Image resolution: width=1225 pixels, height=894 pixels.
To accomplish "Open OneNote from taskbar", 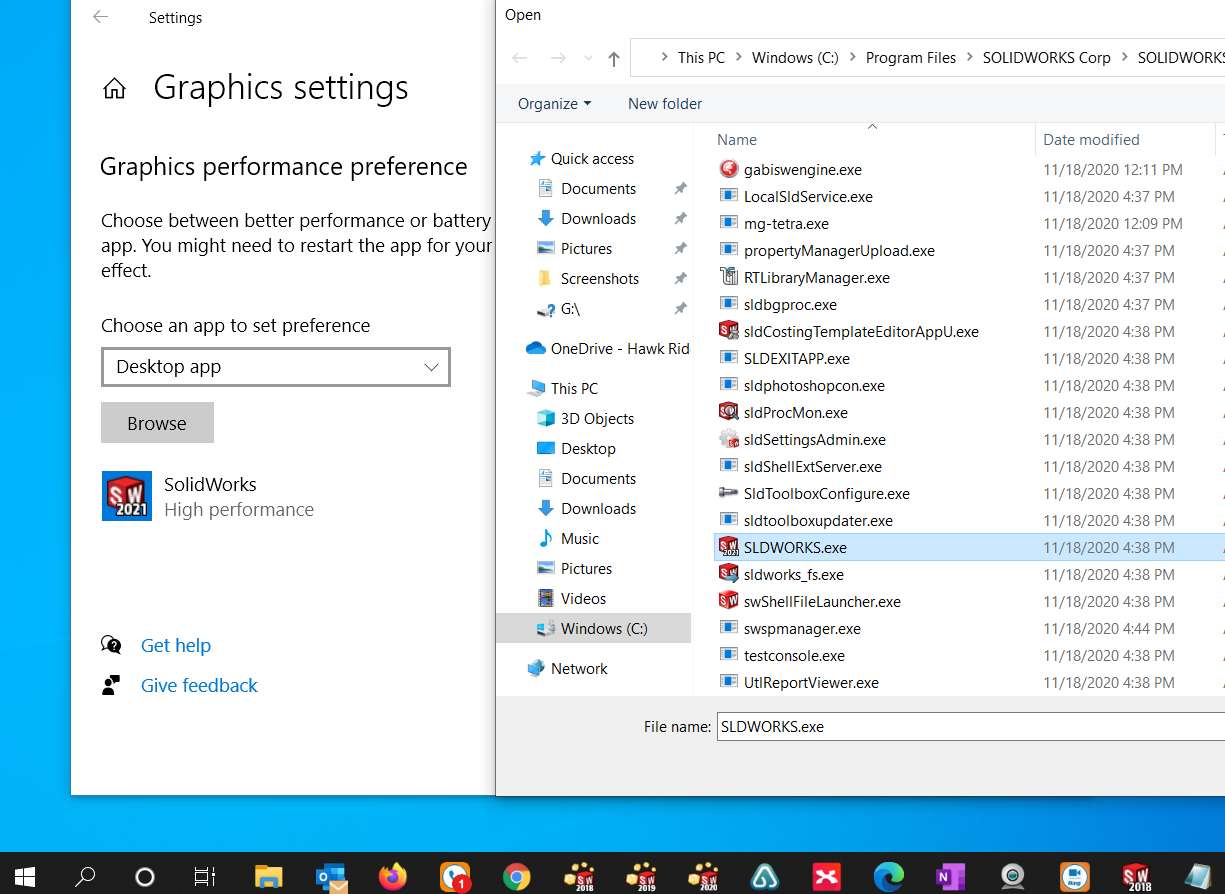I will click(950, 877).
